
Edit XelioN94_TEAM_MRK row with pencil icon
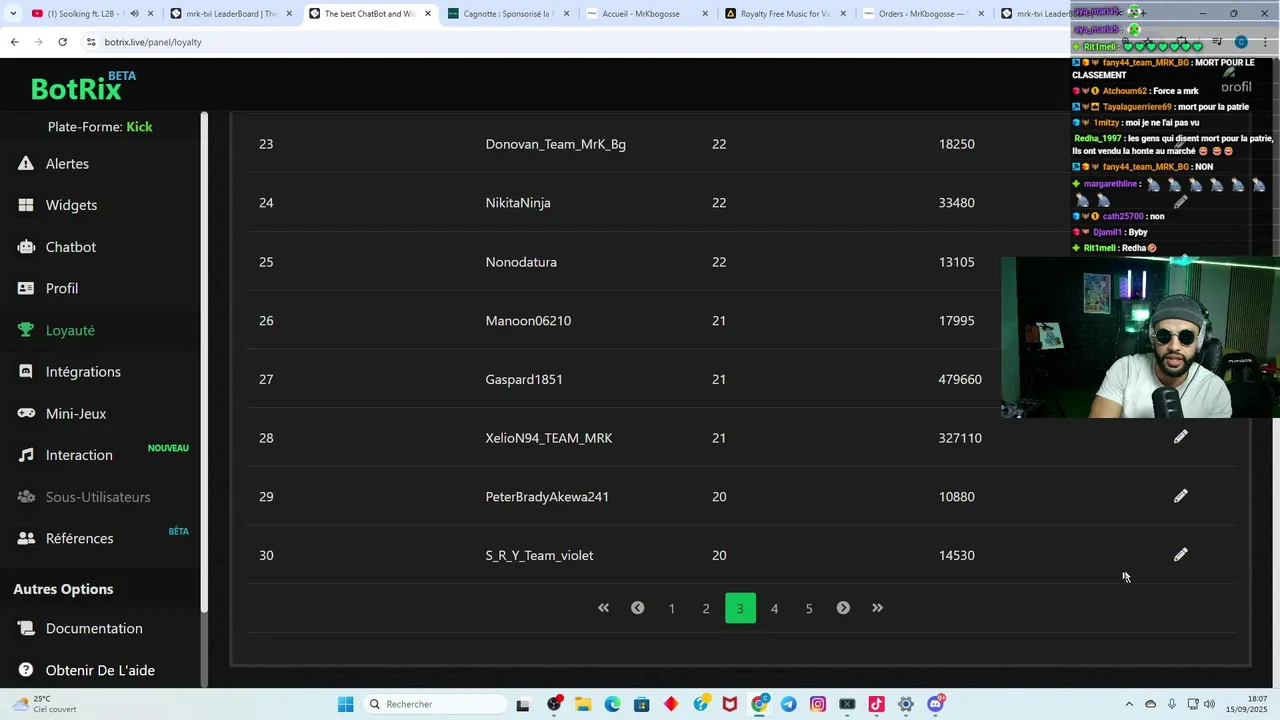[1181, 437]
